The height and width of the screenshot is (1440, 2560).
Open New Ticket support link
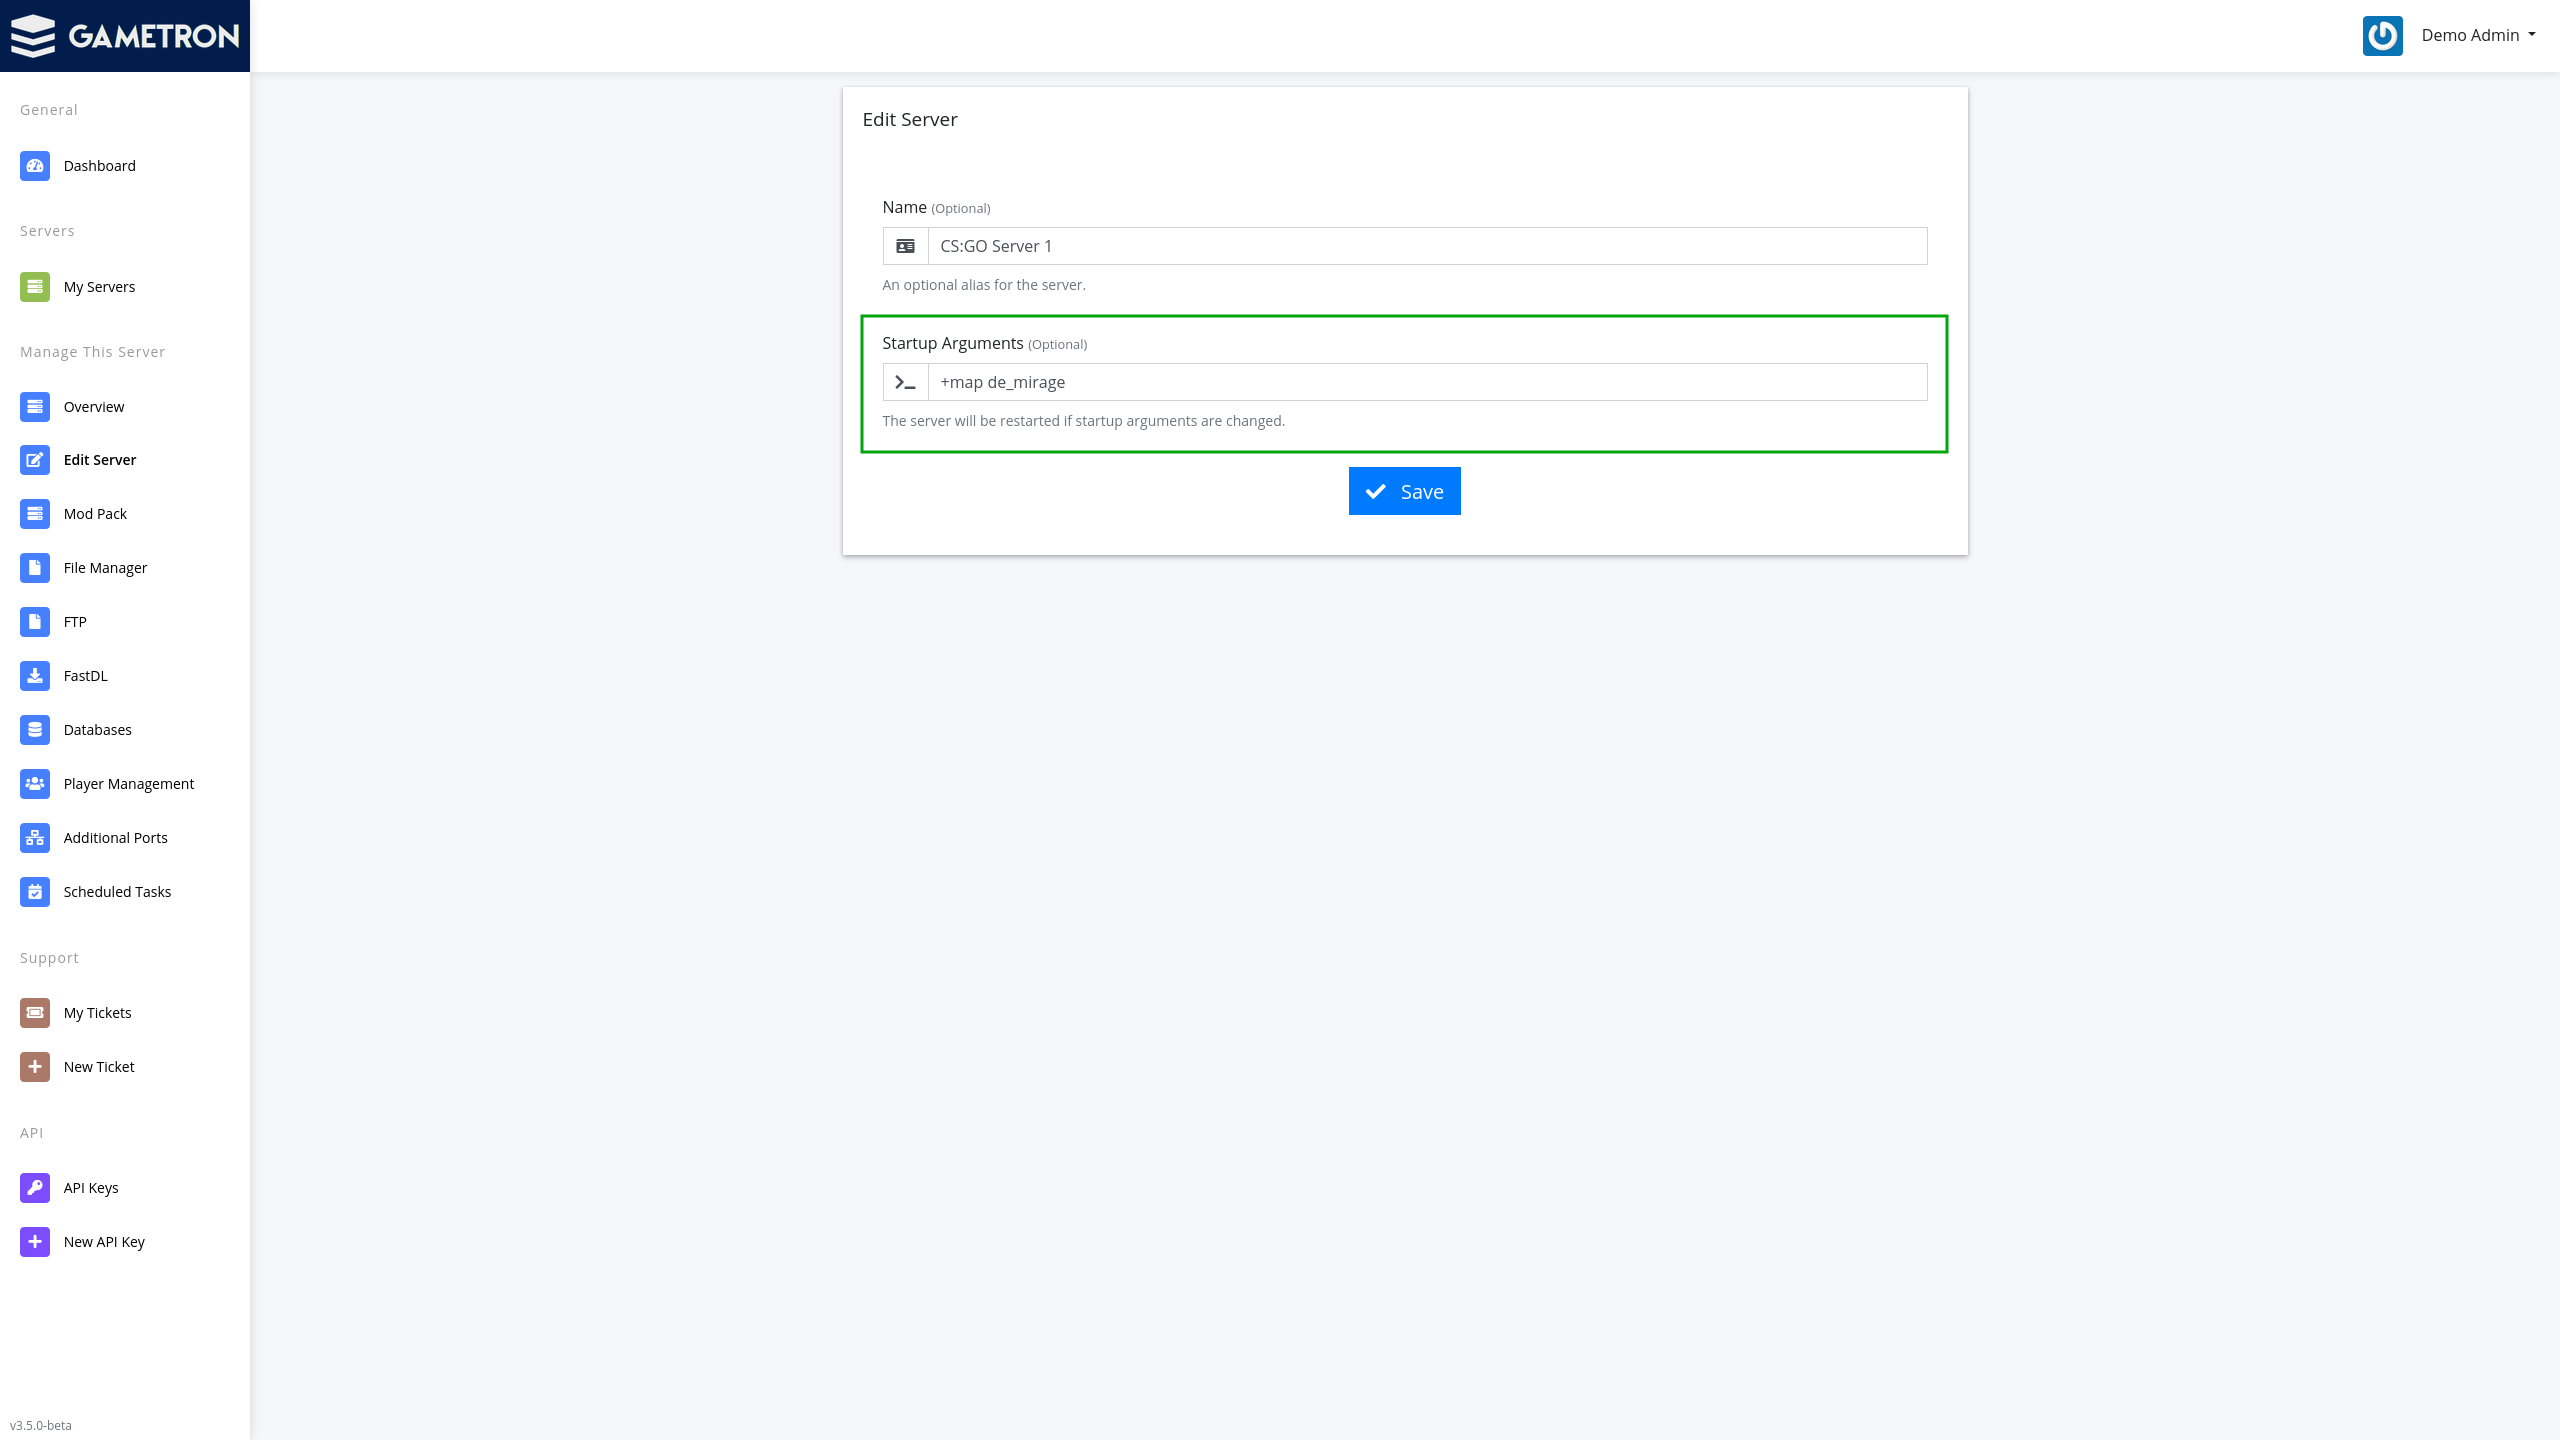(98, 1065)
